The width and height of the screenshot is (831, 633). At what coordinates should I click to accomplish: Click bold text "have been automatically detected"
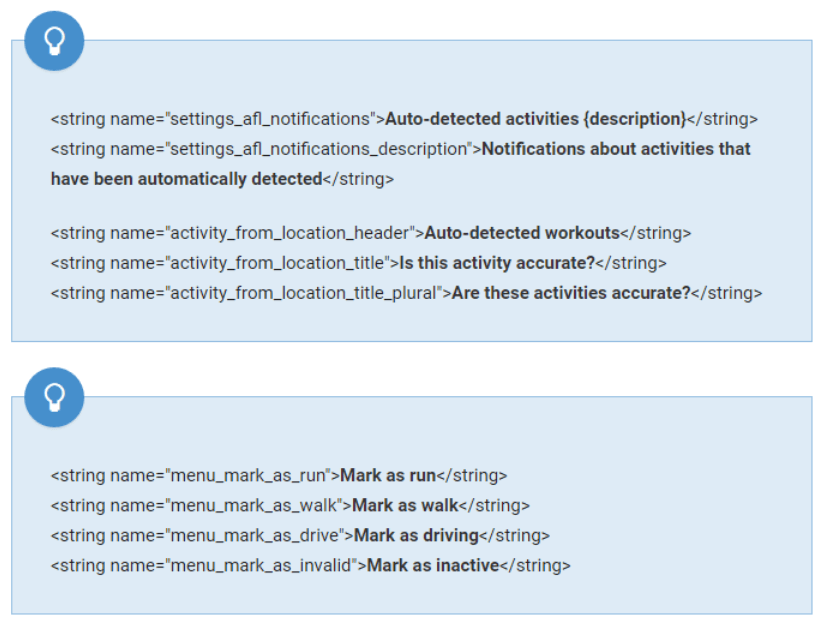pyautogui.click(x=186, y=179)
